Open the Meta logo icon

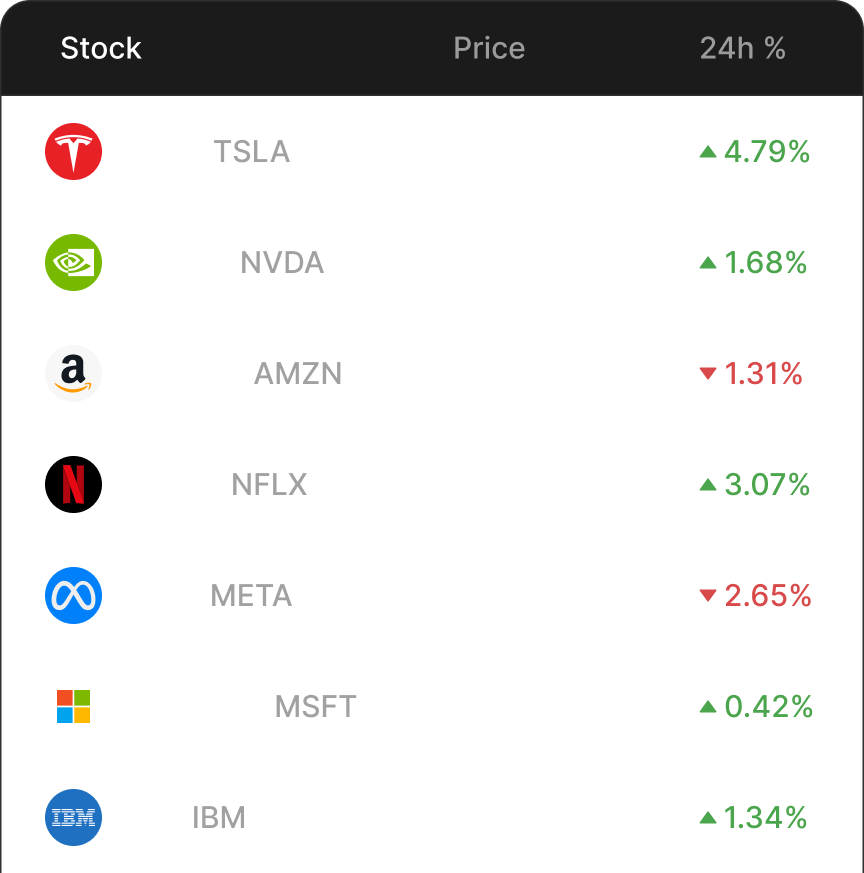[74, 596]
